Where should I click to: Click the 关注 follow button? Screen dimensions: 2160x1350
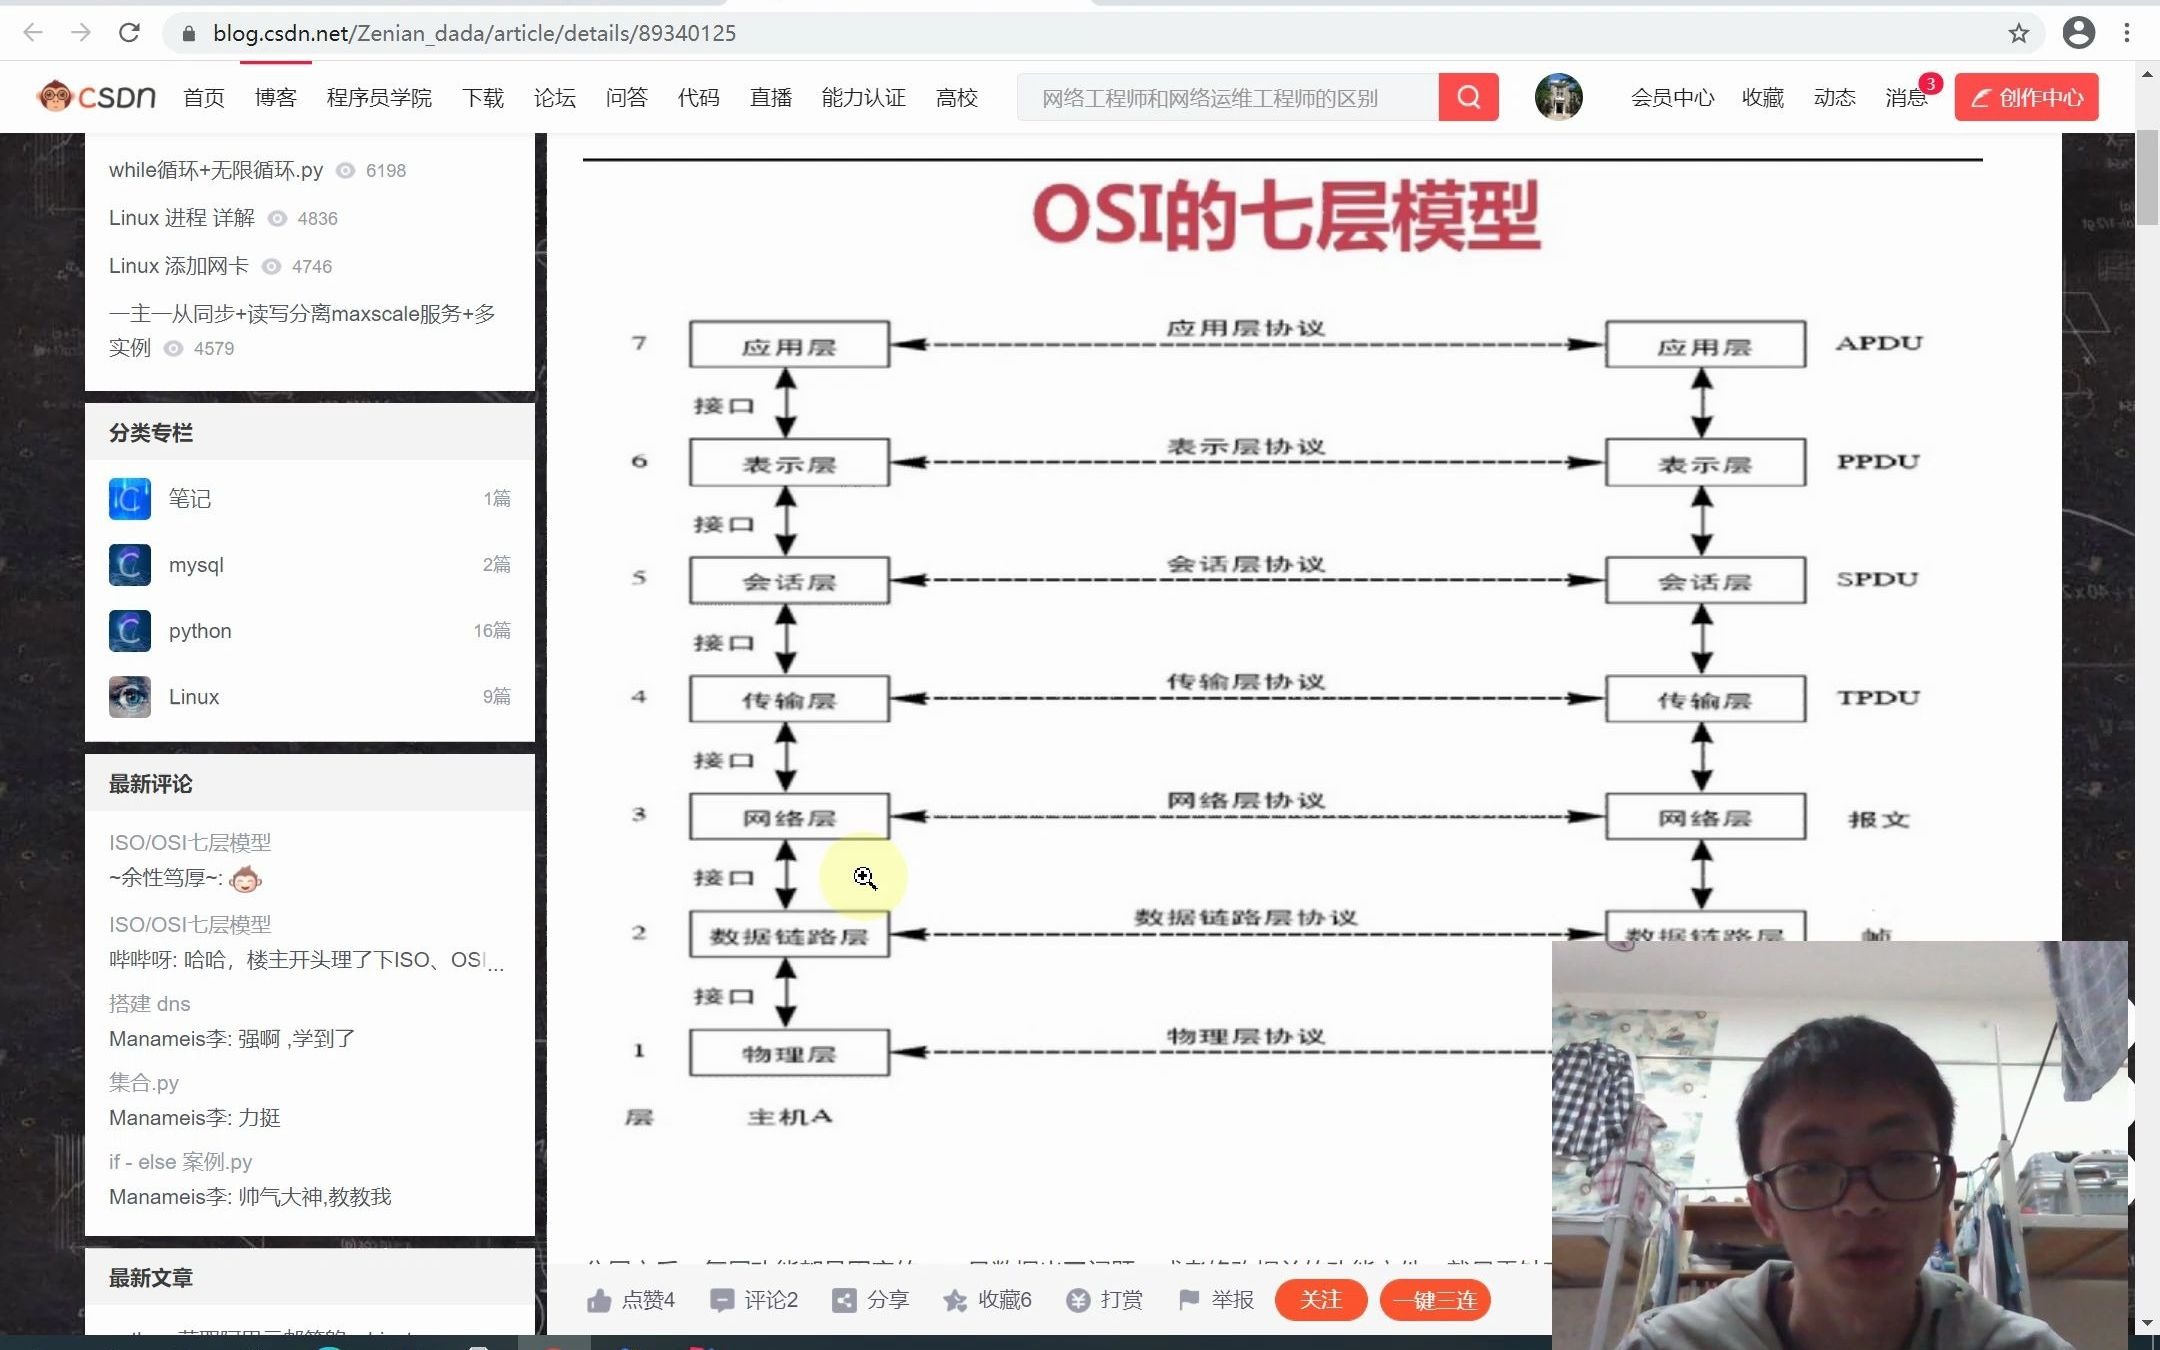point(1320,1300)
